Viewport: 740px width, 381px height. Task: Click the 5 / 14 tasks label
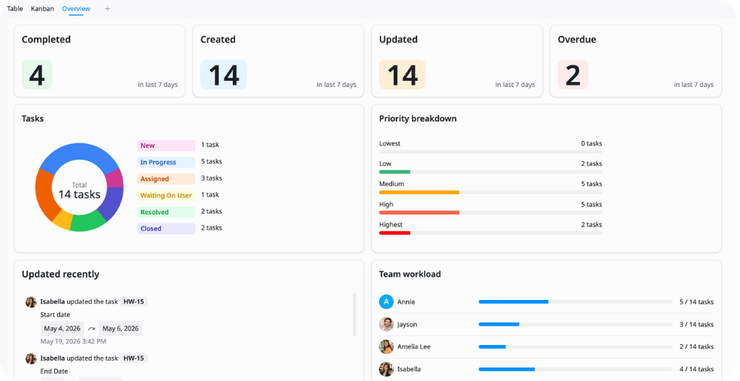pyautogui.click(x=697, y=302)
